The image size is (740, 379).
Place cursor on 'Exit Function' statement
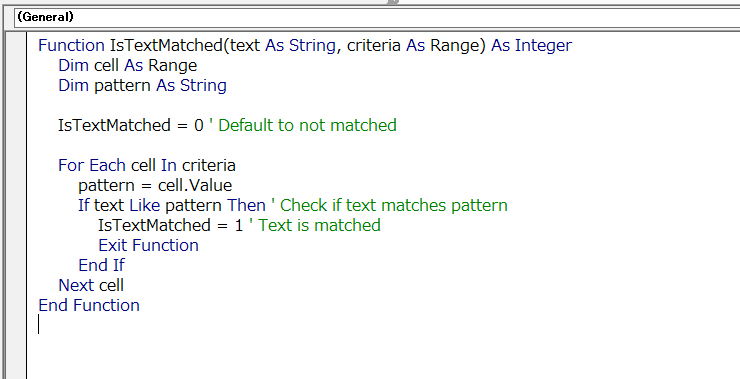[x=148, y=245]
